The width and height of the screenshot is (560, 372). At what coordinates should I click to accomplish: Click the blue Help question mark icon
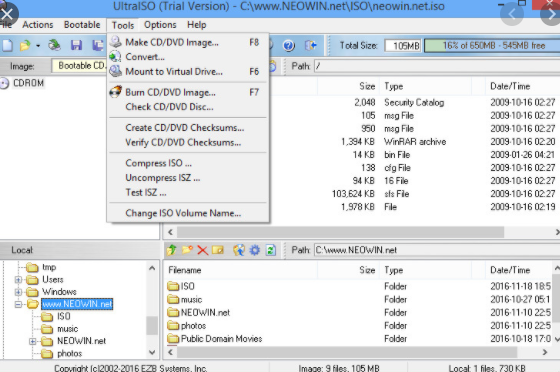point(289,45)
